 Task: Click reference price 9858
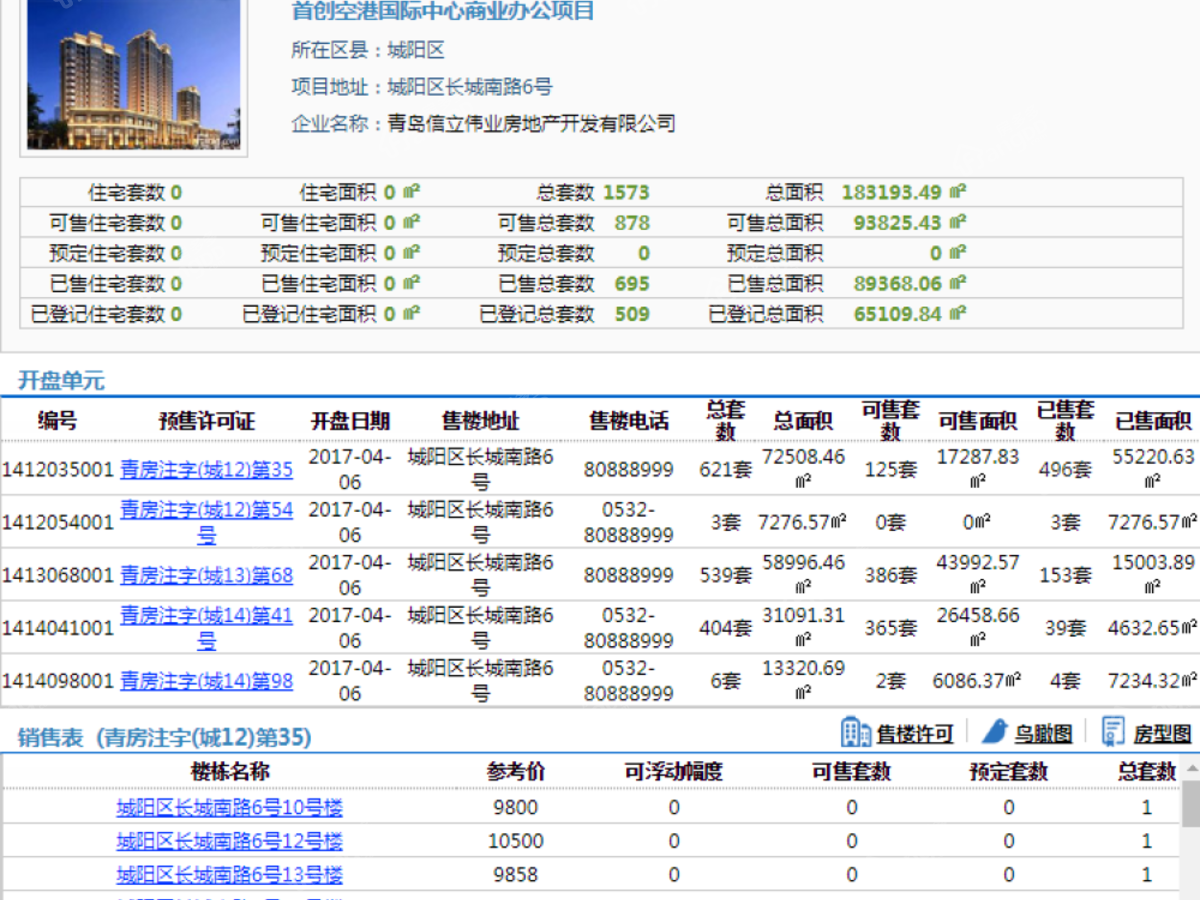pos(516,875)
